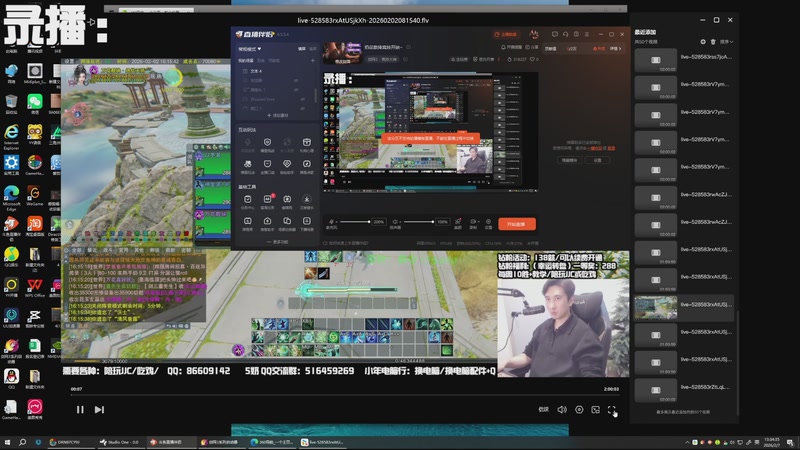Enter fullscreen mode in the video player
Screen dimensions: 800x450
612,409
